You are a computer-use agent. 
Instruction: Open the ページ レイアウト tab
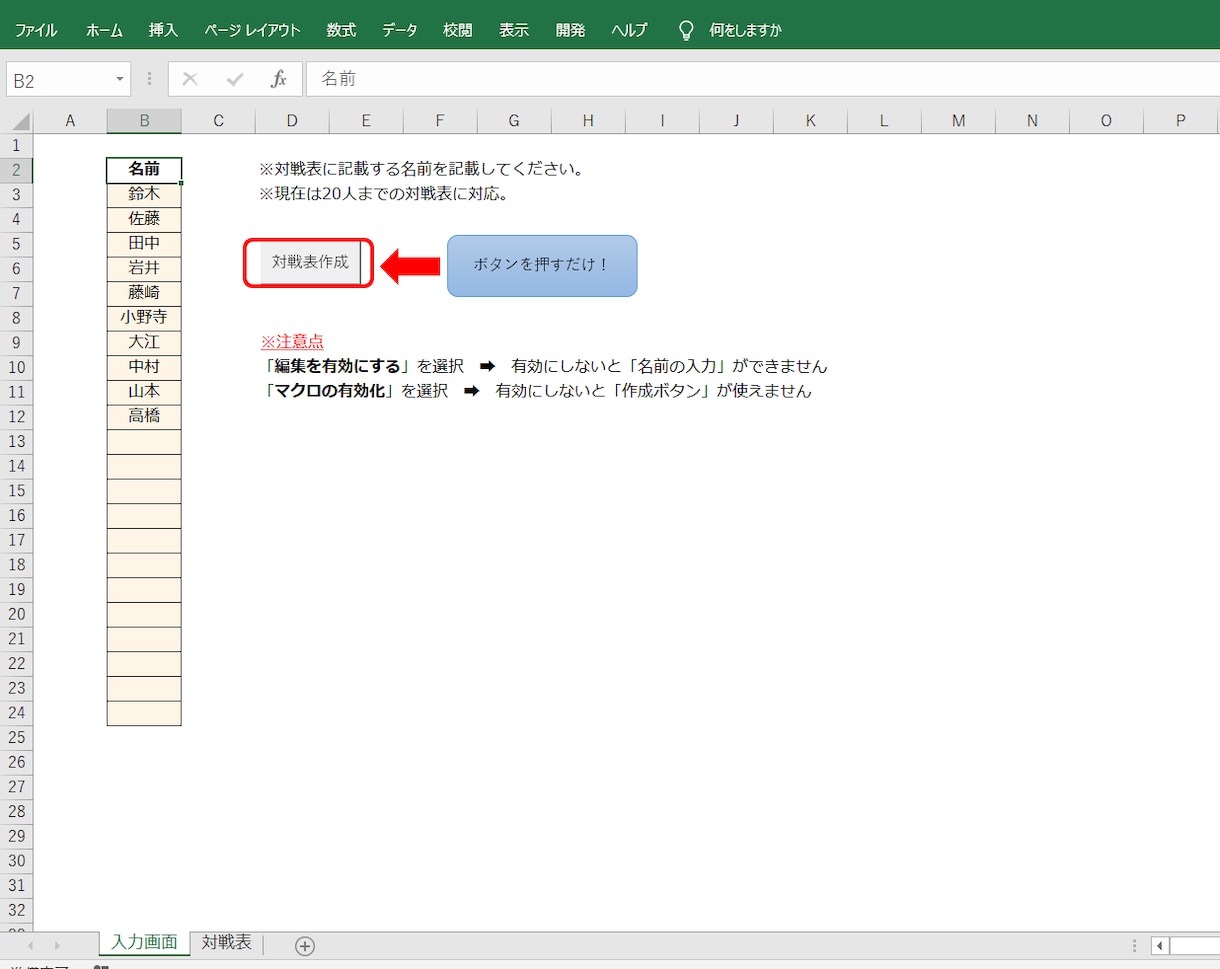point(252,30)
